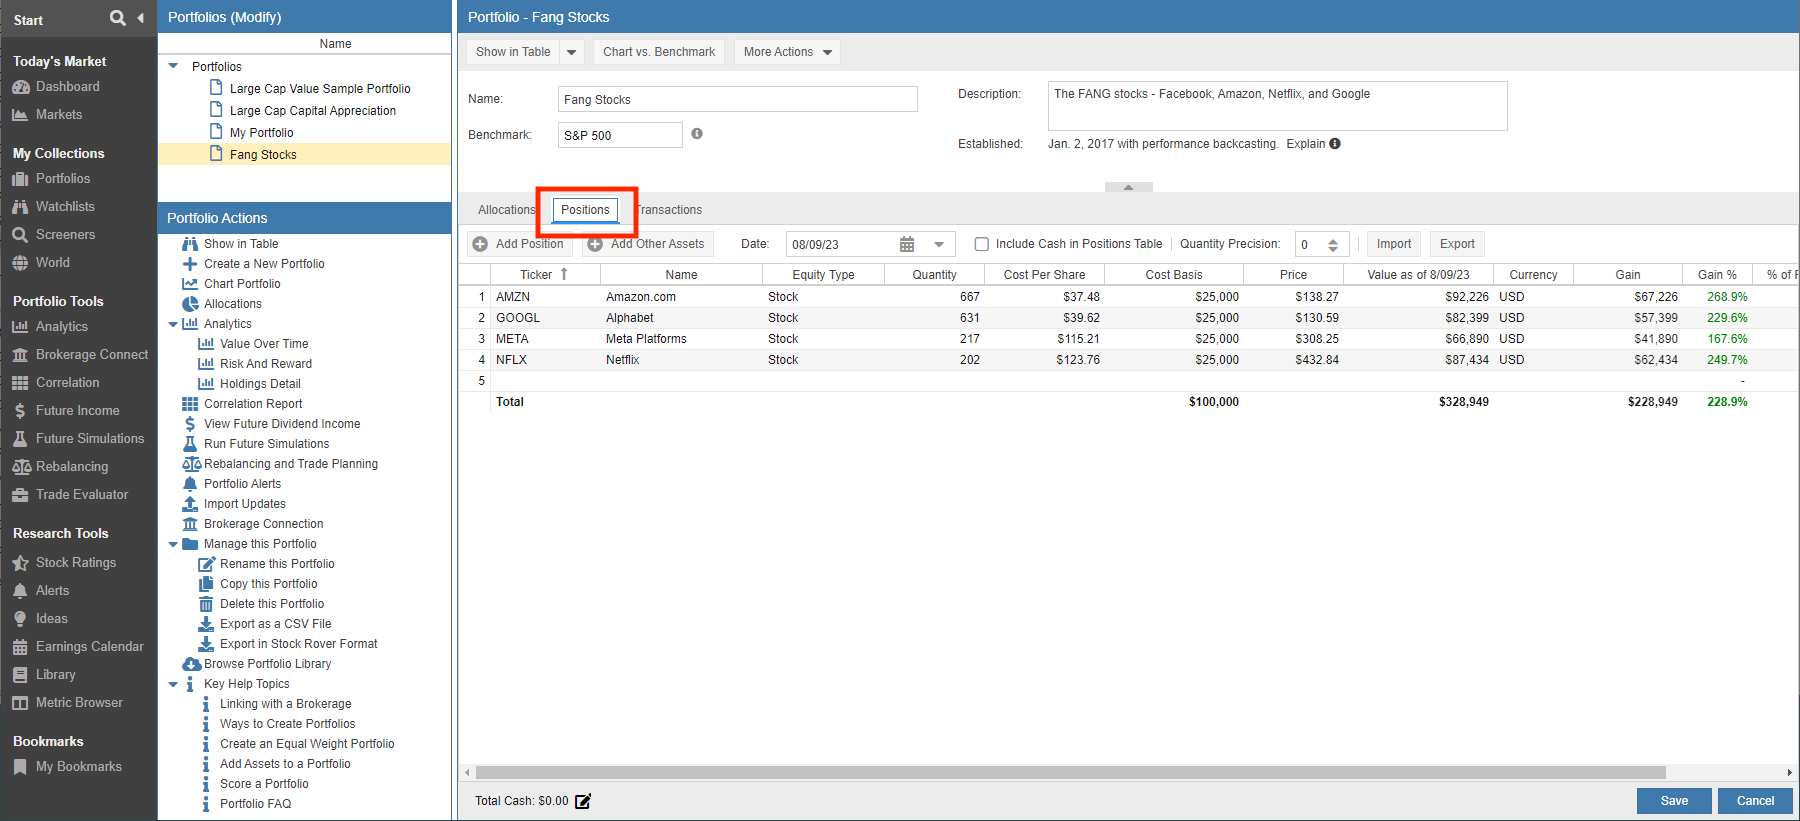
Task: Select Large Cap Value Sample Portfolio
Action: [x=320, y=89]
